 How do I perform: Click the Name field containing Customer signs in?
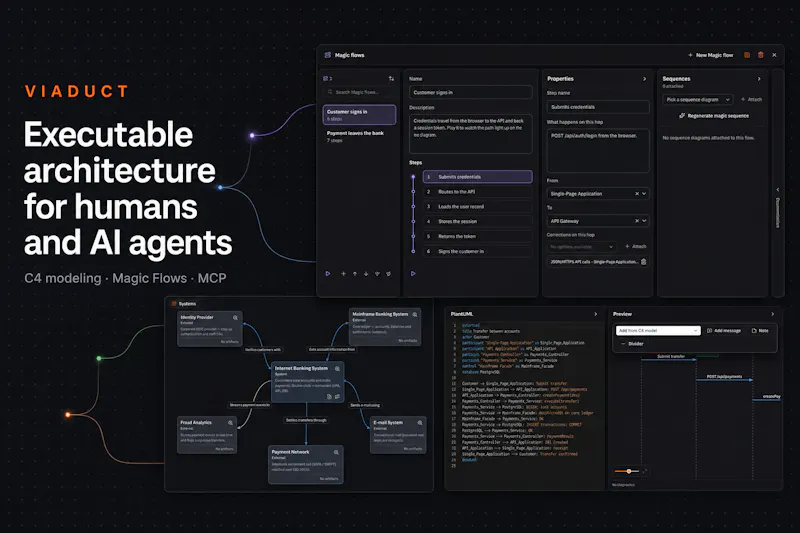[470, 92]
